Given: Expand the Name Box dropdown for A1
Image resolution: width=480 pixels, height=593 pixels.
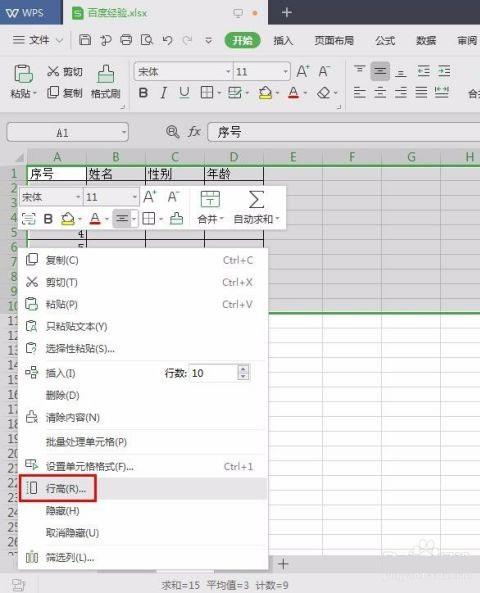Looking at the screenshot, I should (123, 133).
